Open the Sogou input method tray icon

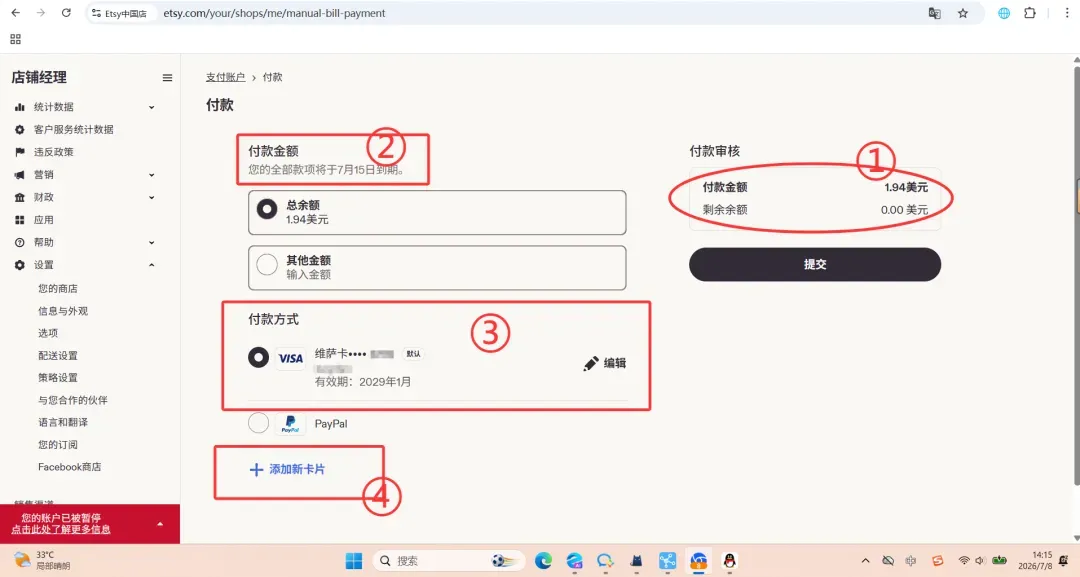pos(937,561)
